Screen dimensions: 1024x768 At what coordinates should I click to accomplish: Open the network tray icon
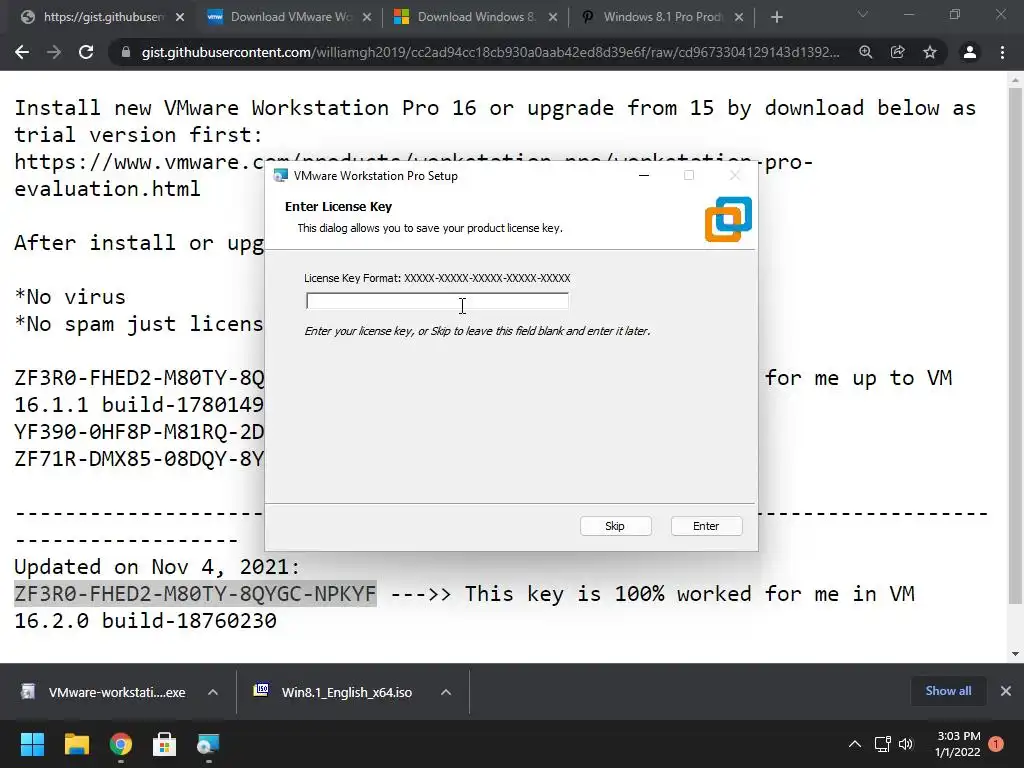882,744
